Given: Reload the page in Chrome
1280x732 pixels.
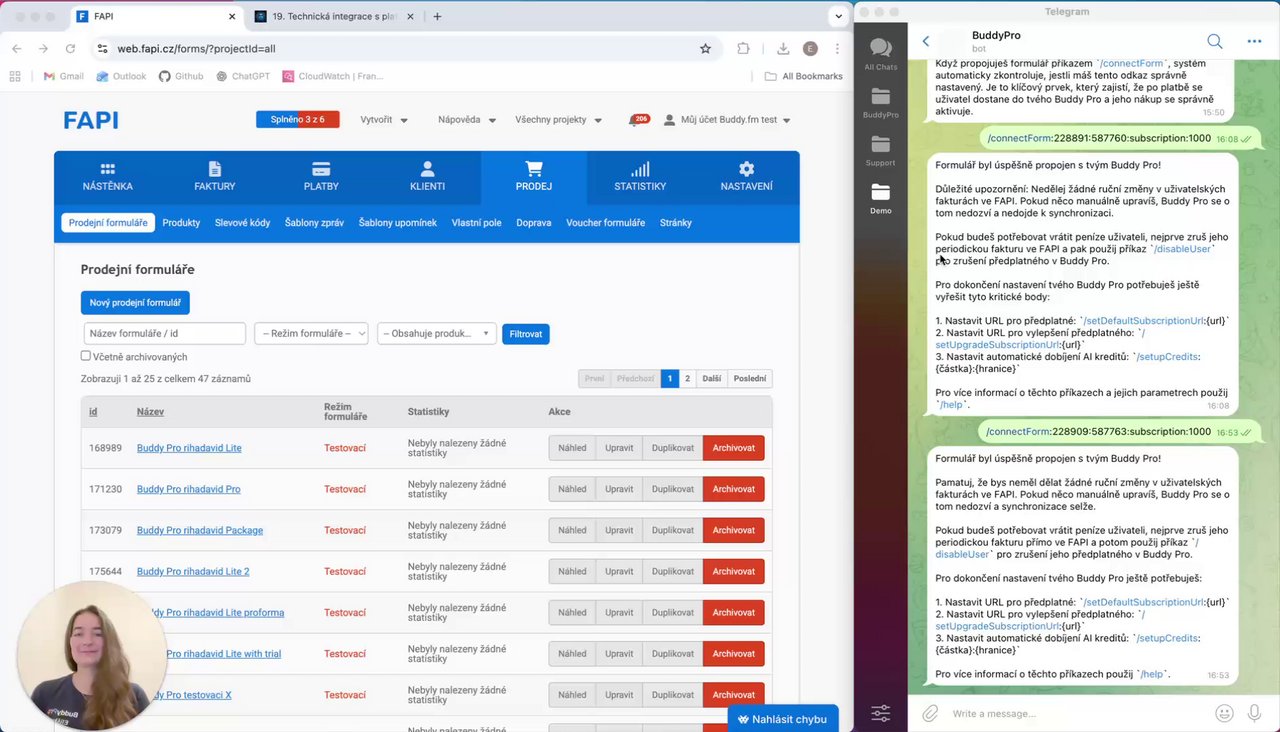Looking at the screenshot, I should pos(70,48).
